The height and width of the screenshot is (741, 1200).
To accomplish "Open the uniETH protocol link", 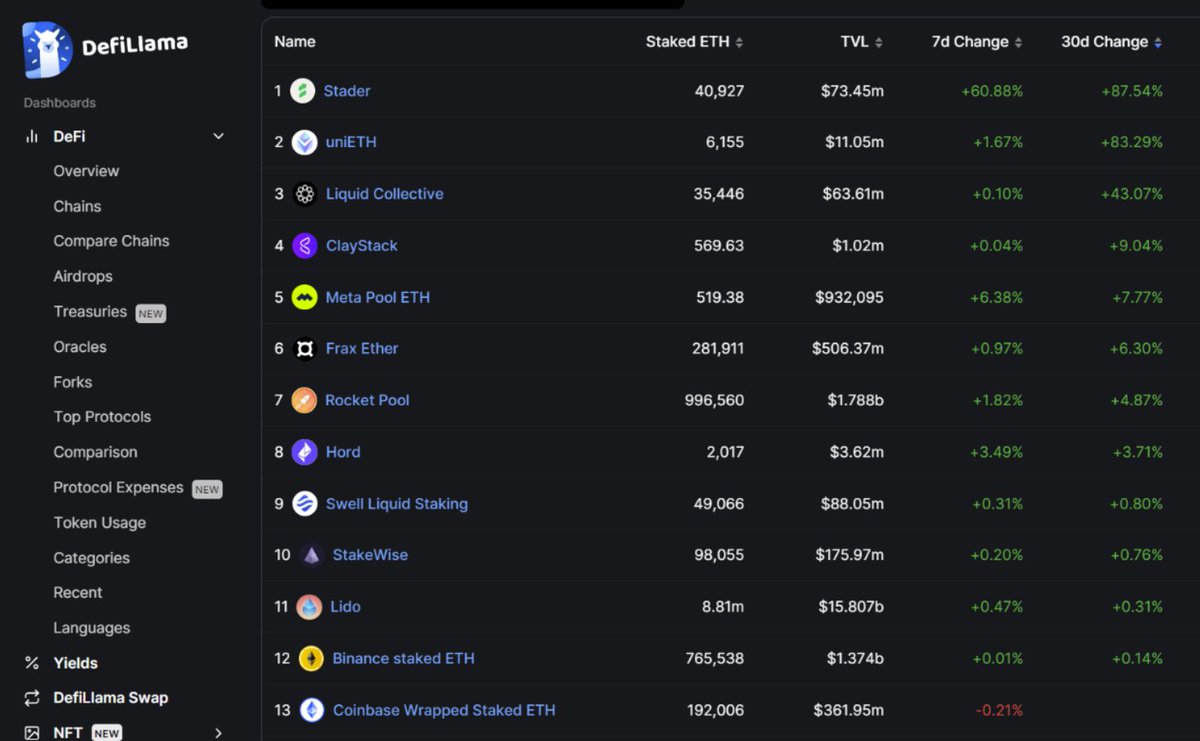I will pos(351,142).
